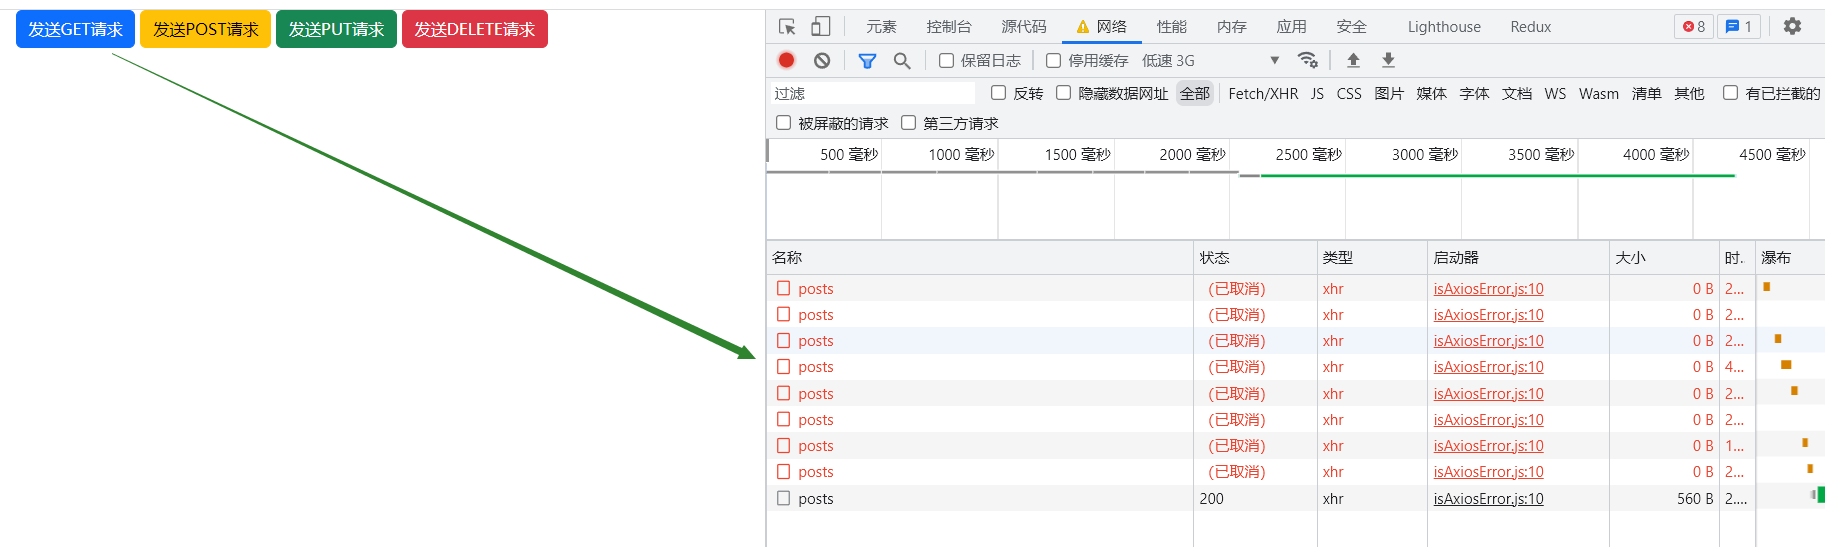Open the Redux tab

pyautogui.click(x=1530, y=27)
